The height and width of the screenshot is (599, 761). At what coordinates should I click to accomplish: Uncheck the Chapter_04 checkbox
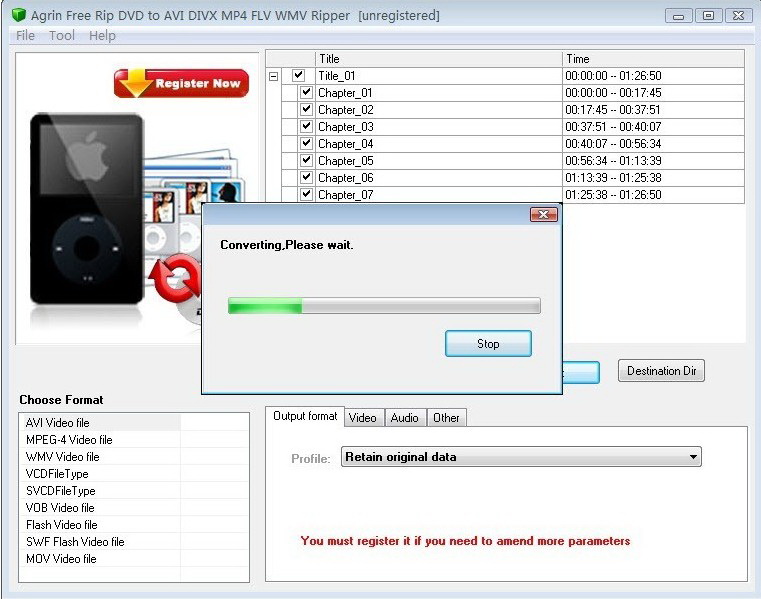(306, 143)
